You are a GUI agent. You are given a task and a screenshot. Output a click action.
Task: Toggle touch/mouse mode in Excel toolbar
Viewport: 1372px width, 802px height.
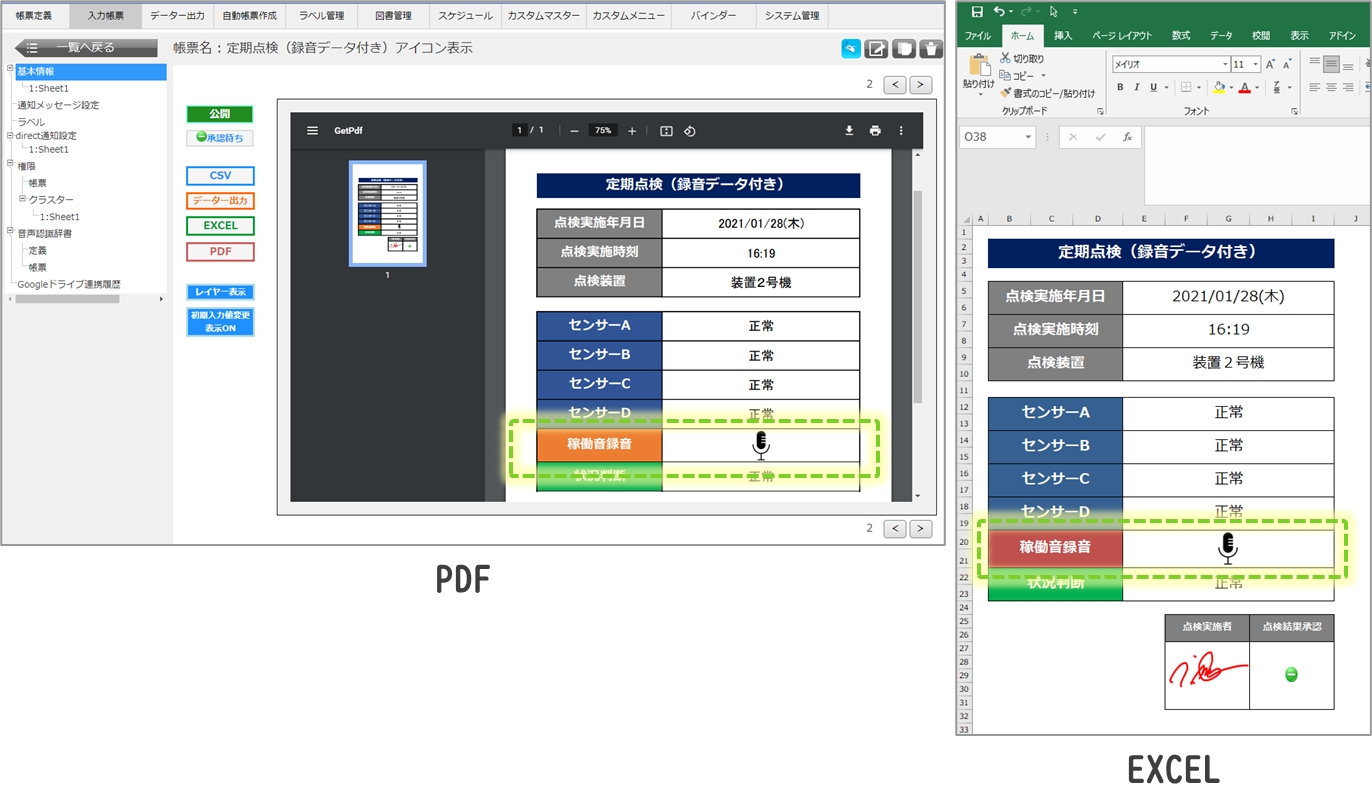click(x=1054, y=12)
